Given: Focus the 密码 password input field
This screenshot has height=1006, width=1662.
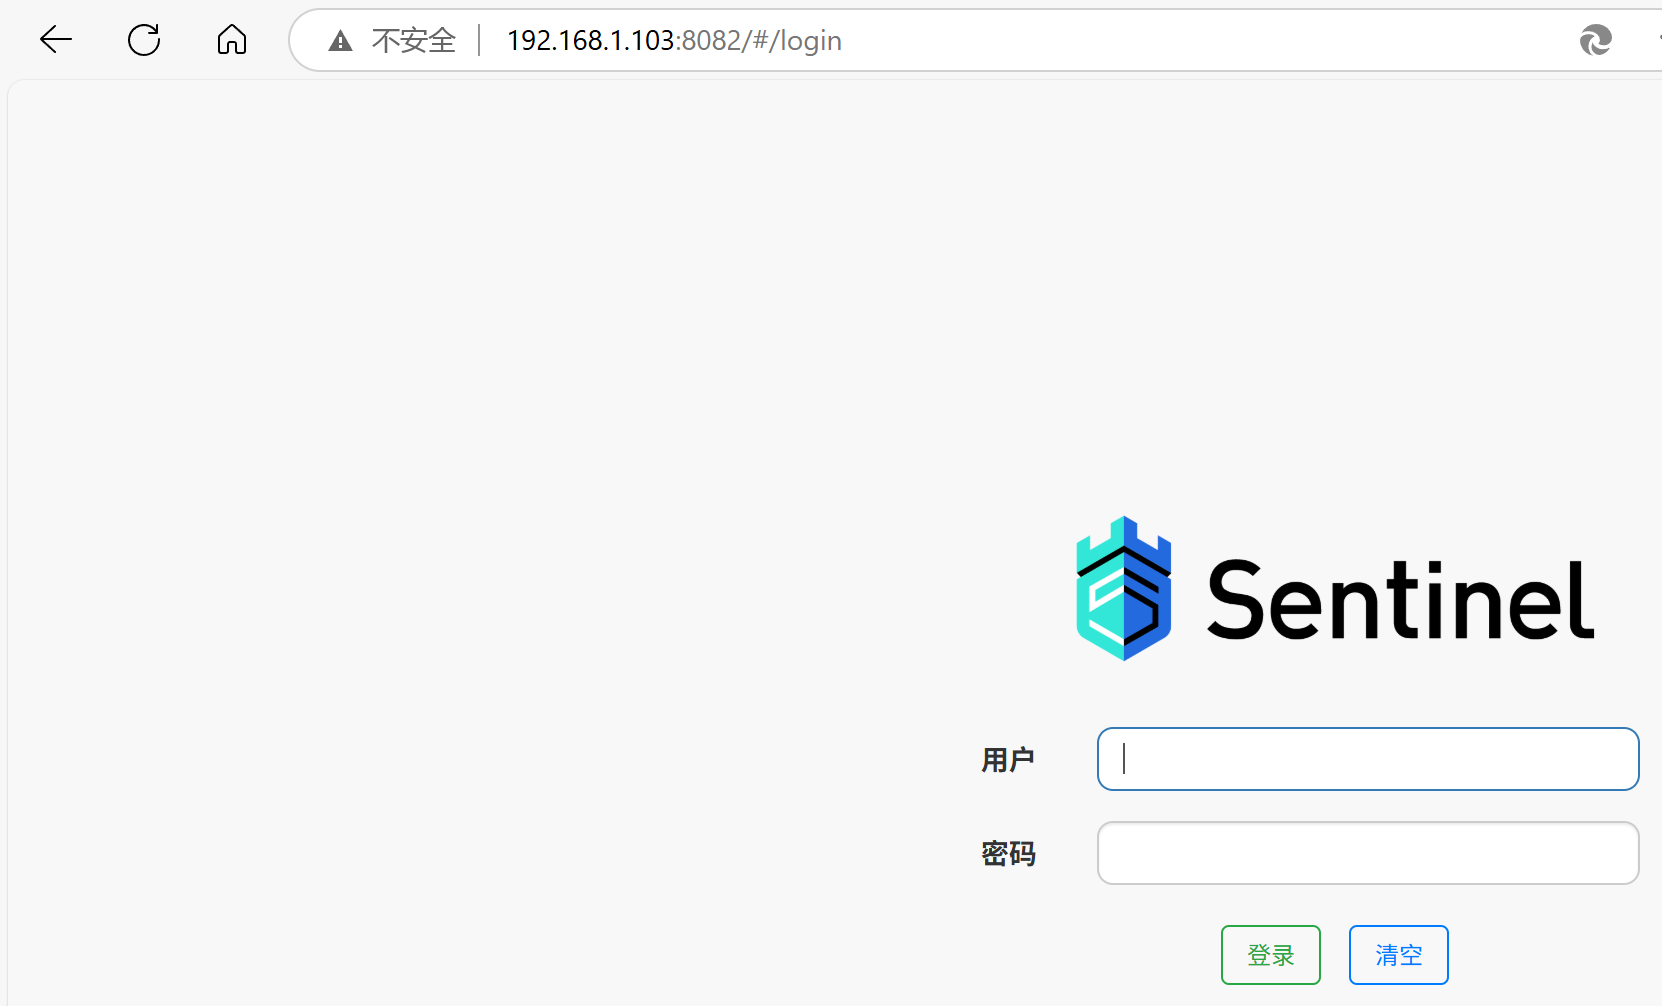Looking at the screenshot, I should click(1368, 853).
